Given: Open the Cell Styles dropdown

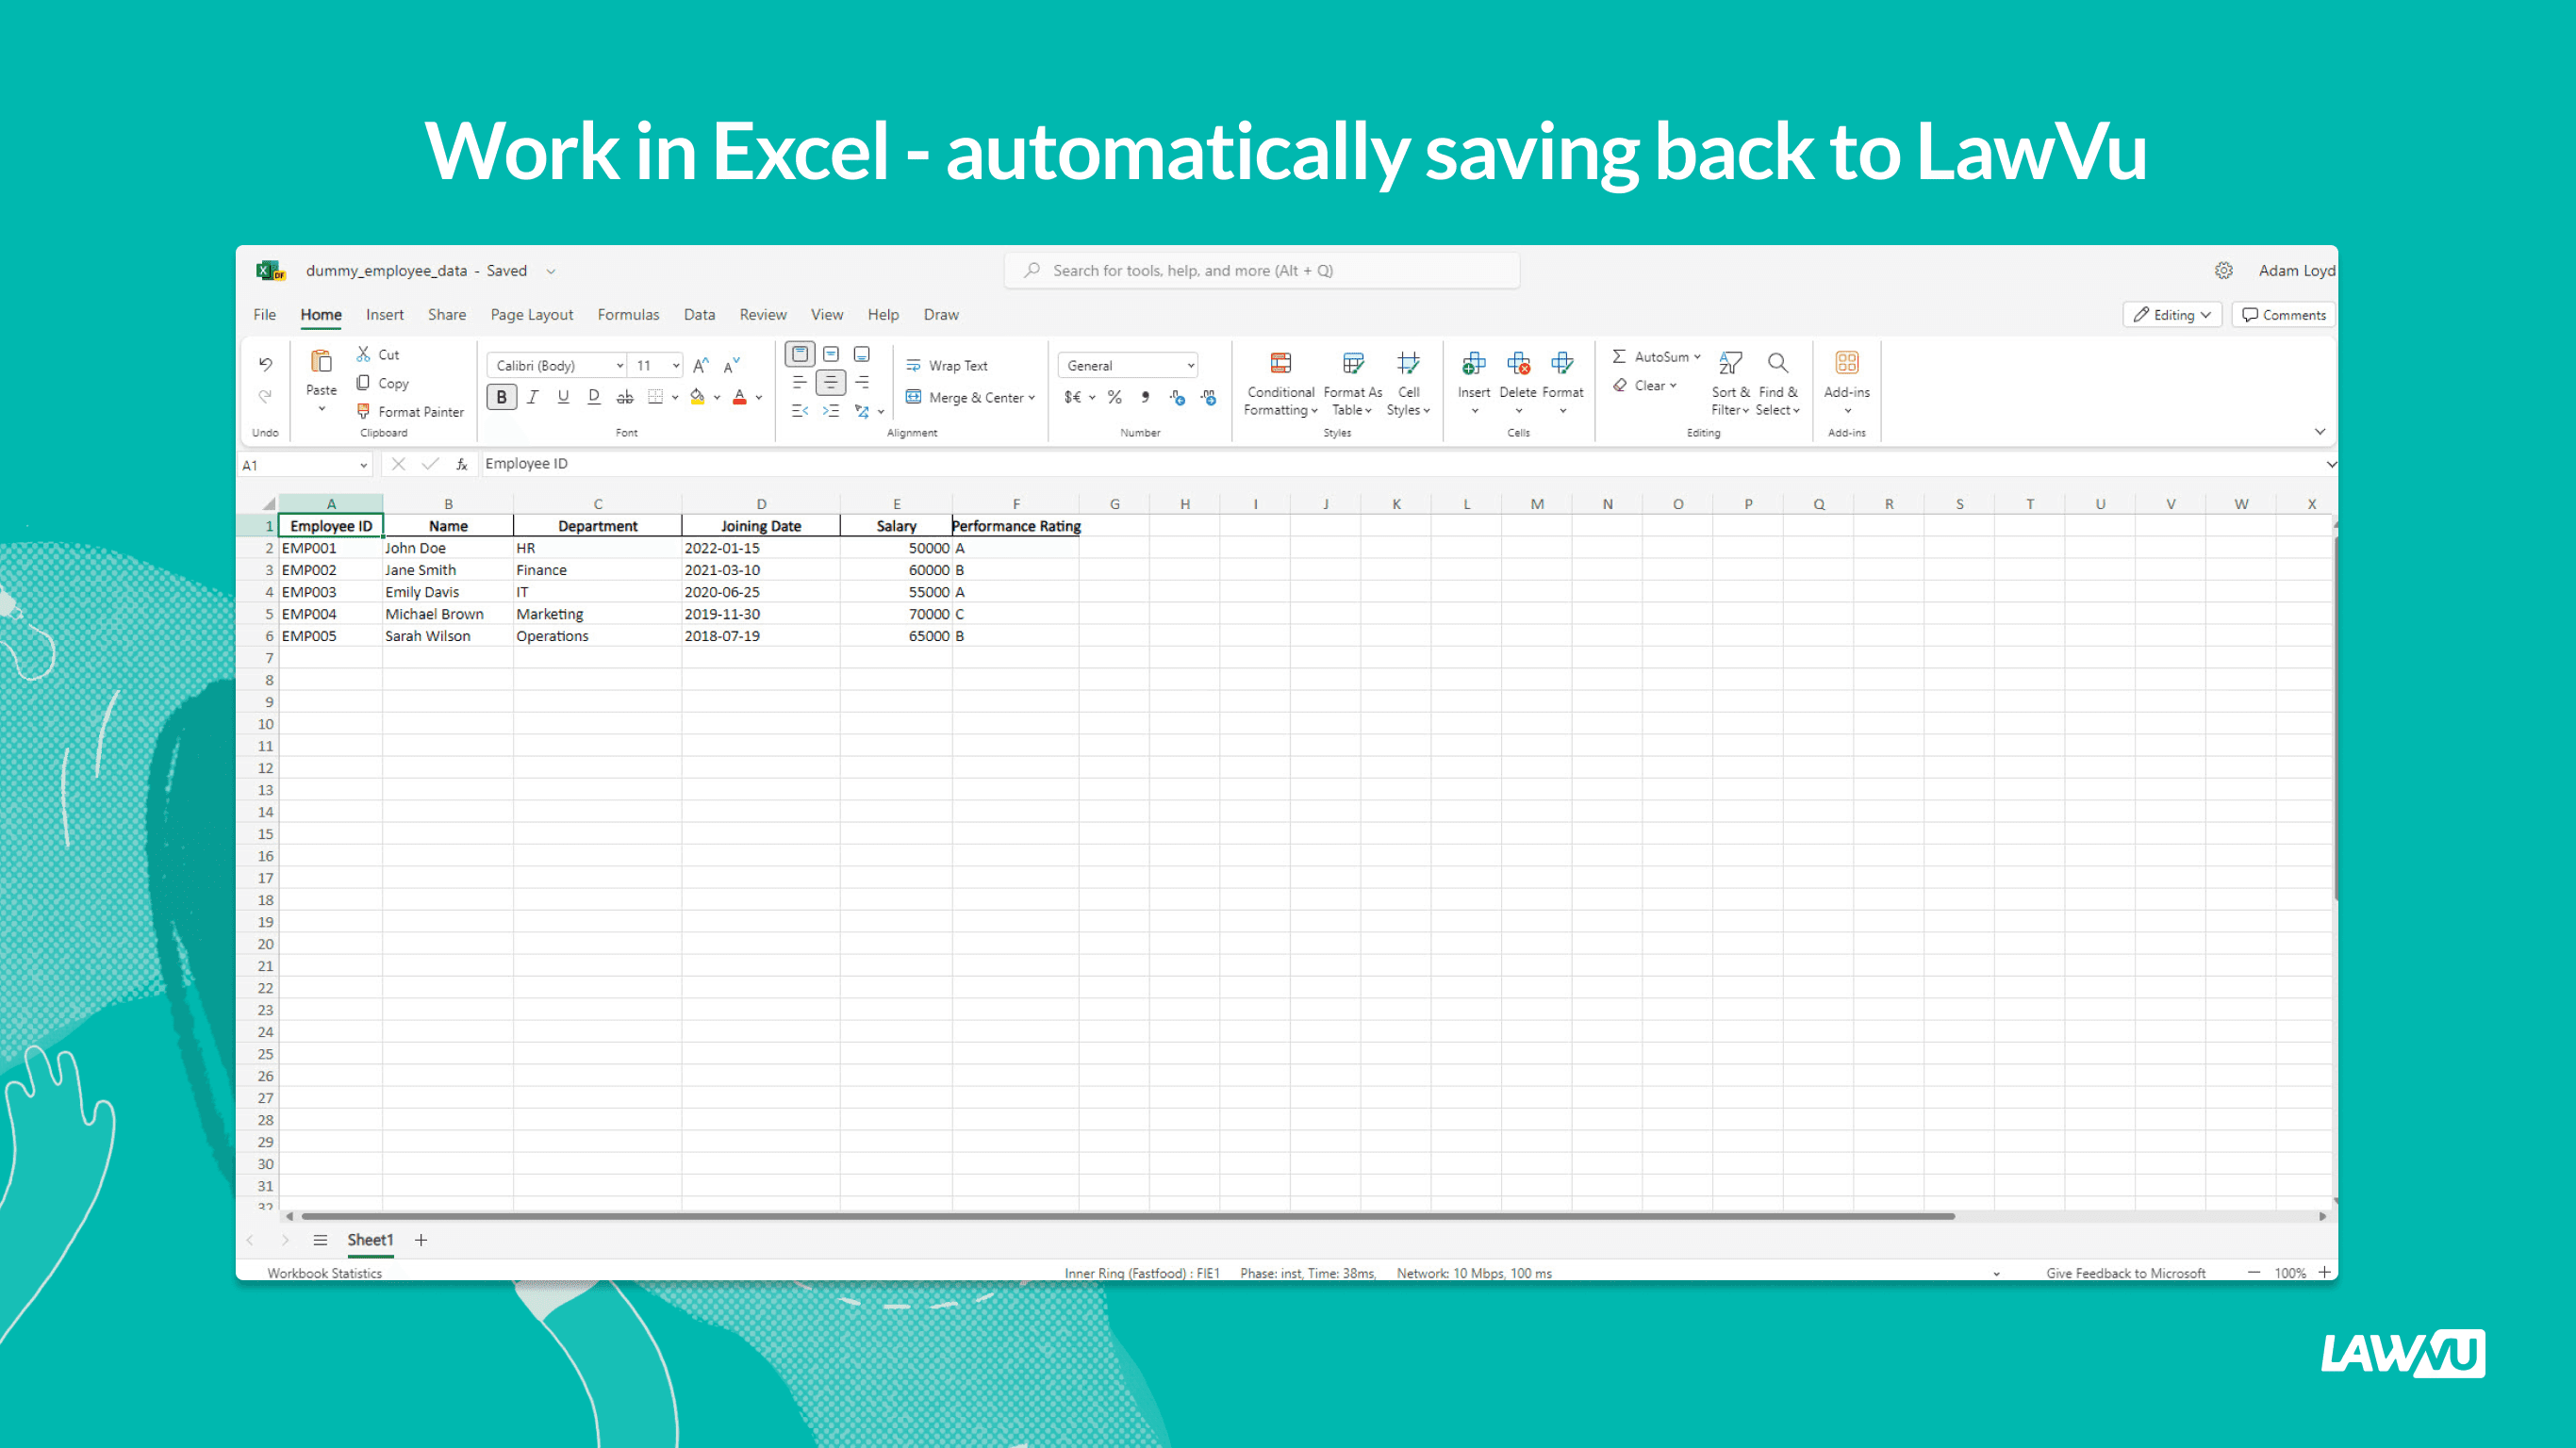Looking at the screenshot, I should click(1408, 385).
